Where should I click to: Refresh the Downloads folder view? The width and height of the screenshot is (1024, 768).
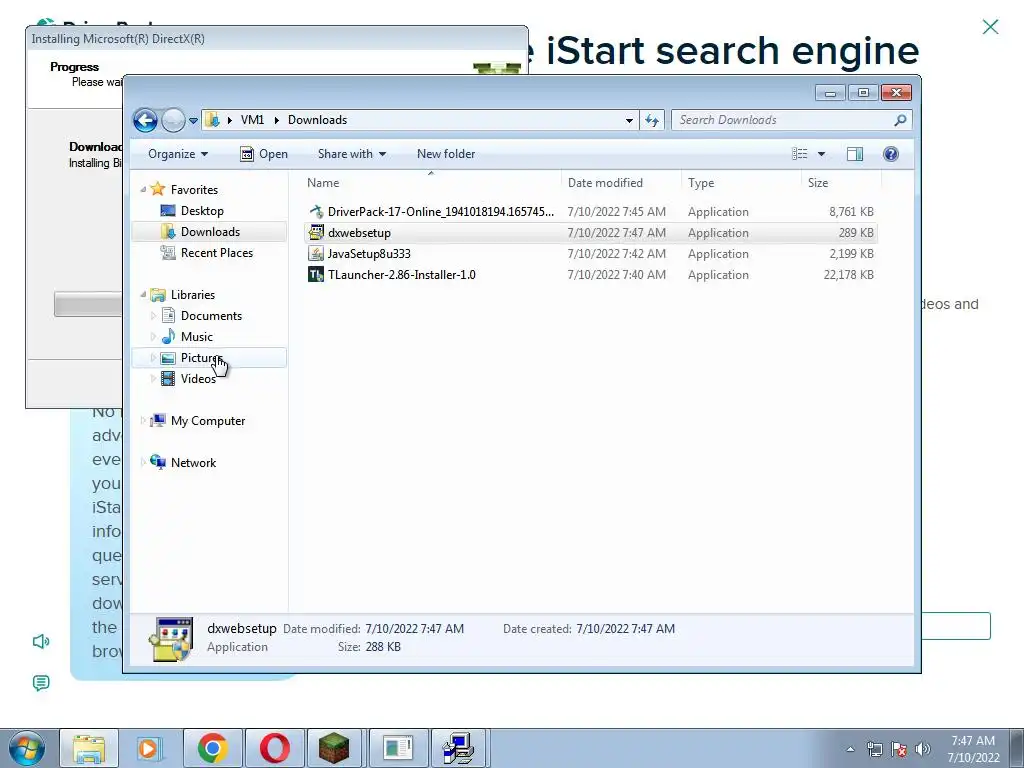(652, 120)
